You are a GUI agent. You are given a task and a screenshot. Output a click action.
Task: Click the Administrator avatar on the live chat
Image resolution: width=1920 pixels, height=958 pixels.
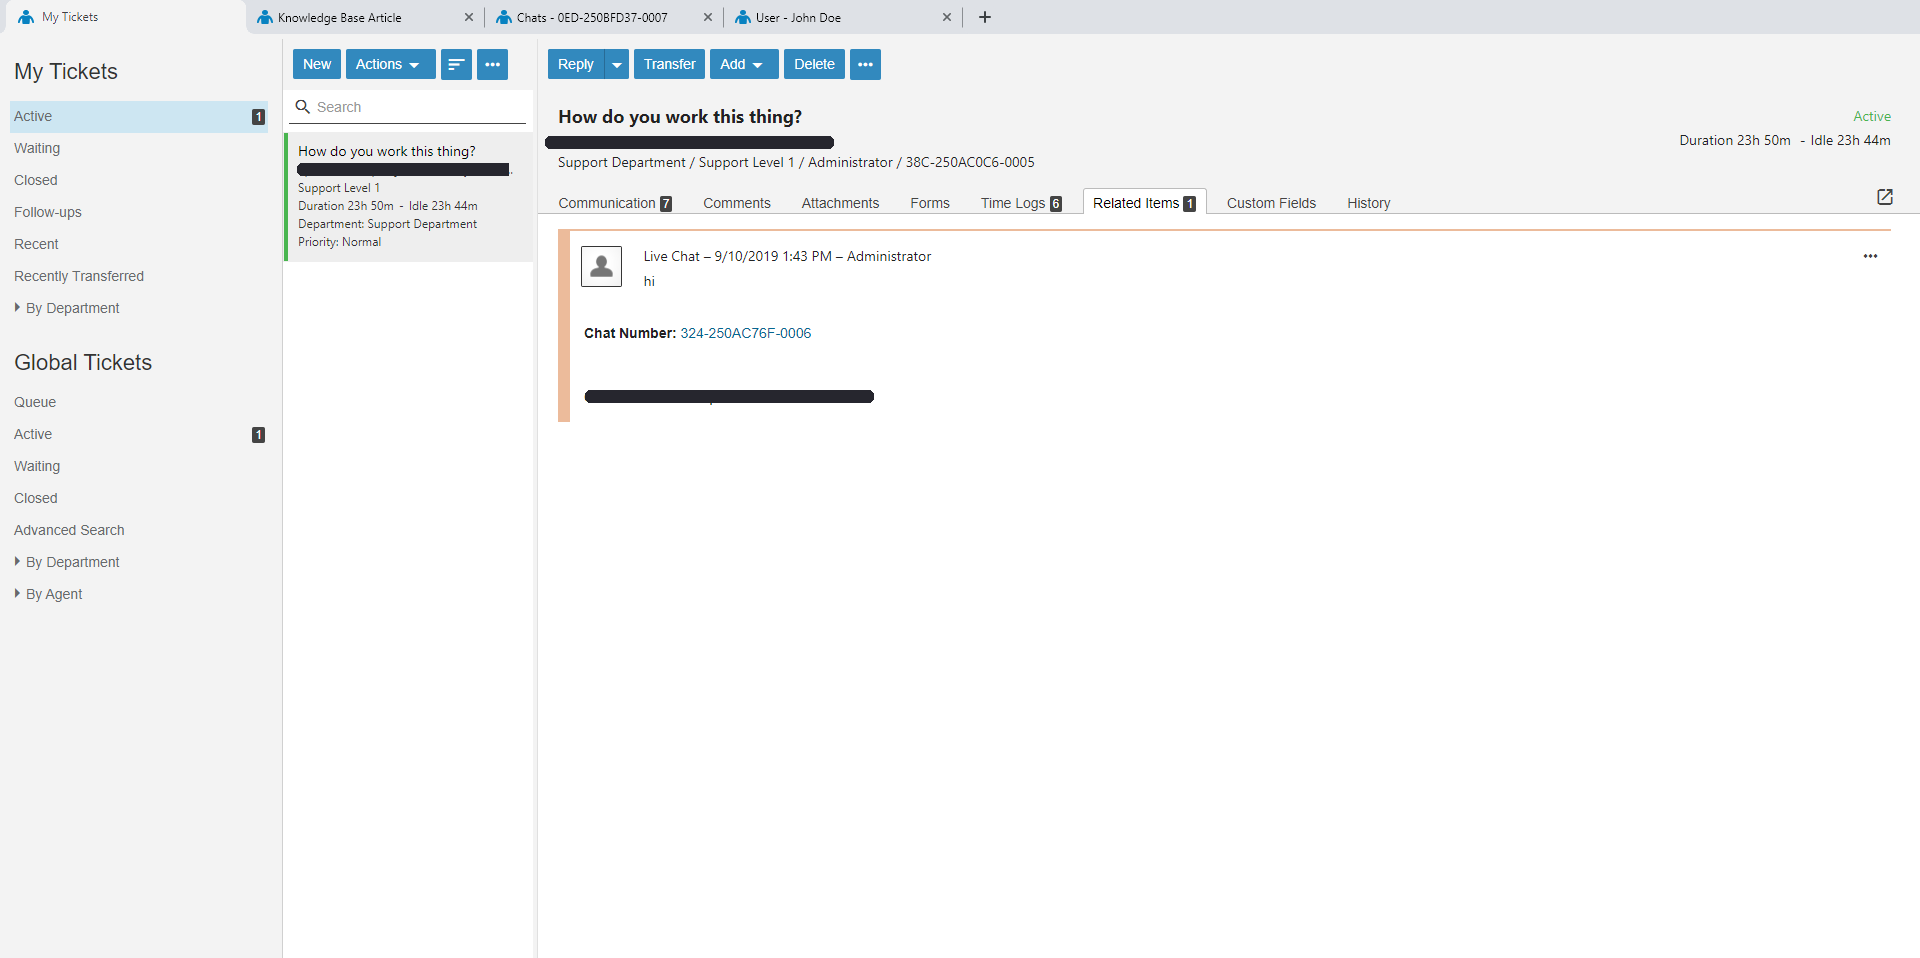click(x=601, y=267)
